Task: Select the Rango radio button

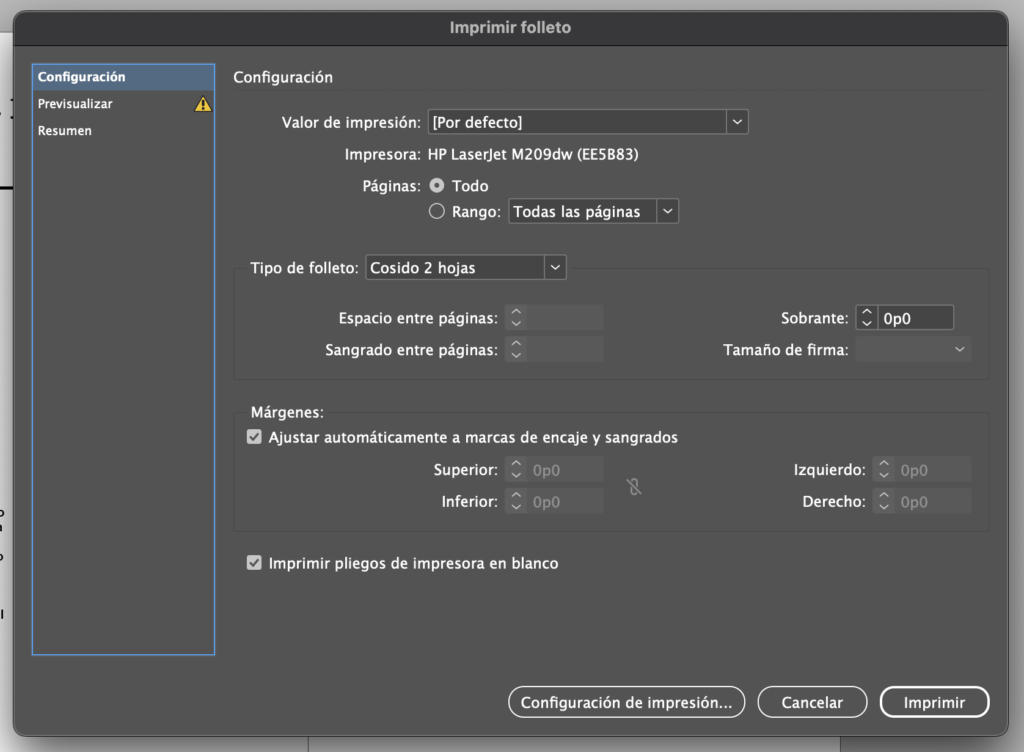Action: pyautogui.click(x=437, y=212)
